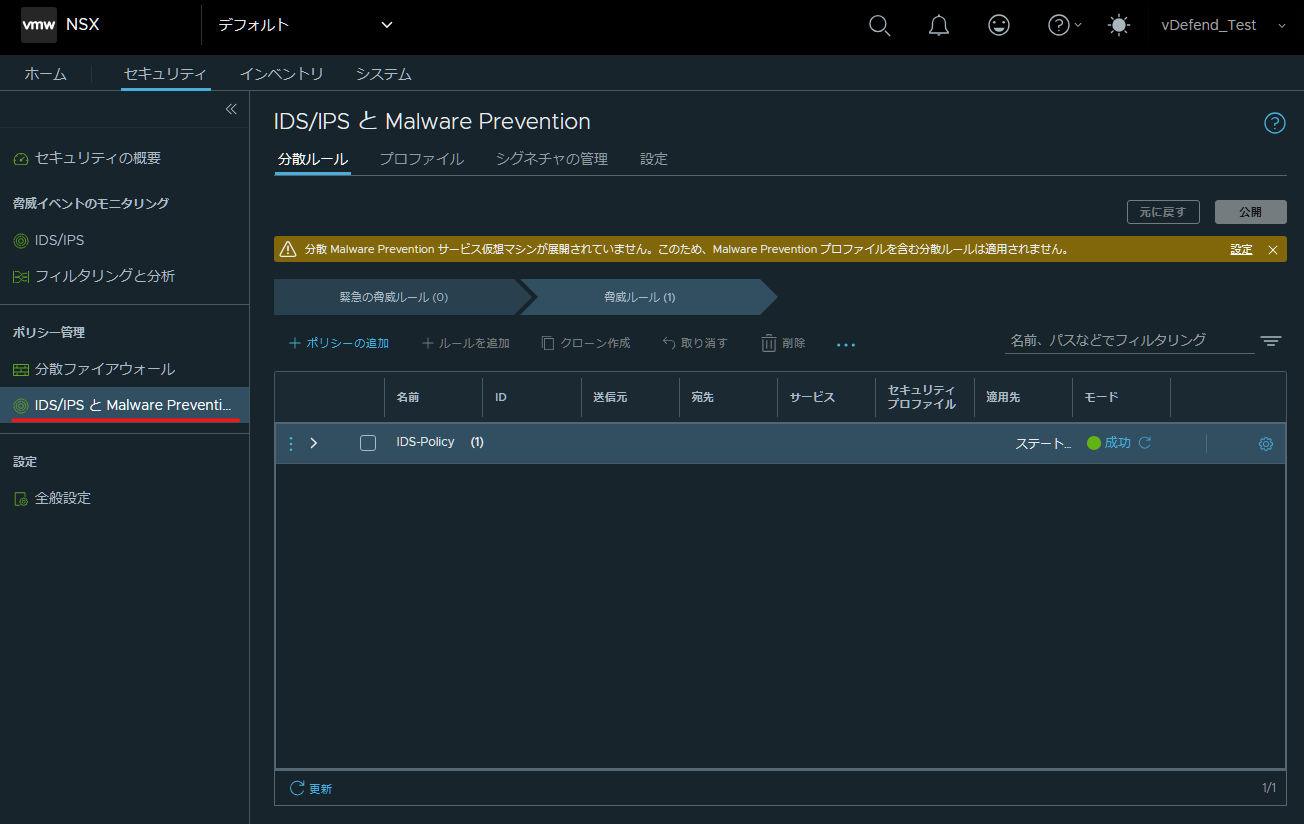Click the filter lines icon
This screenshot has width=1304, height=824.
(1271, 341)
